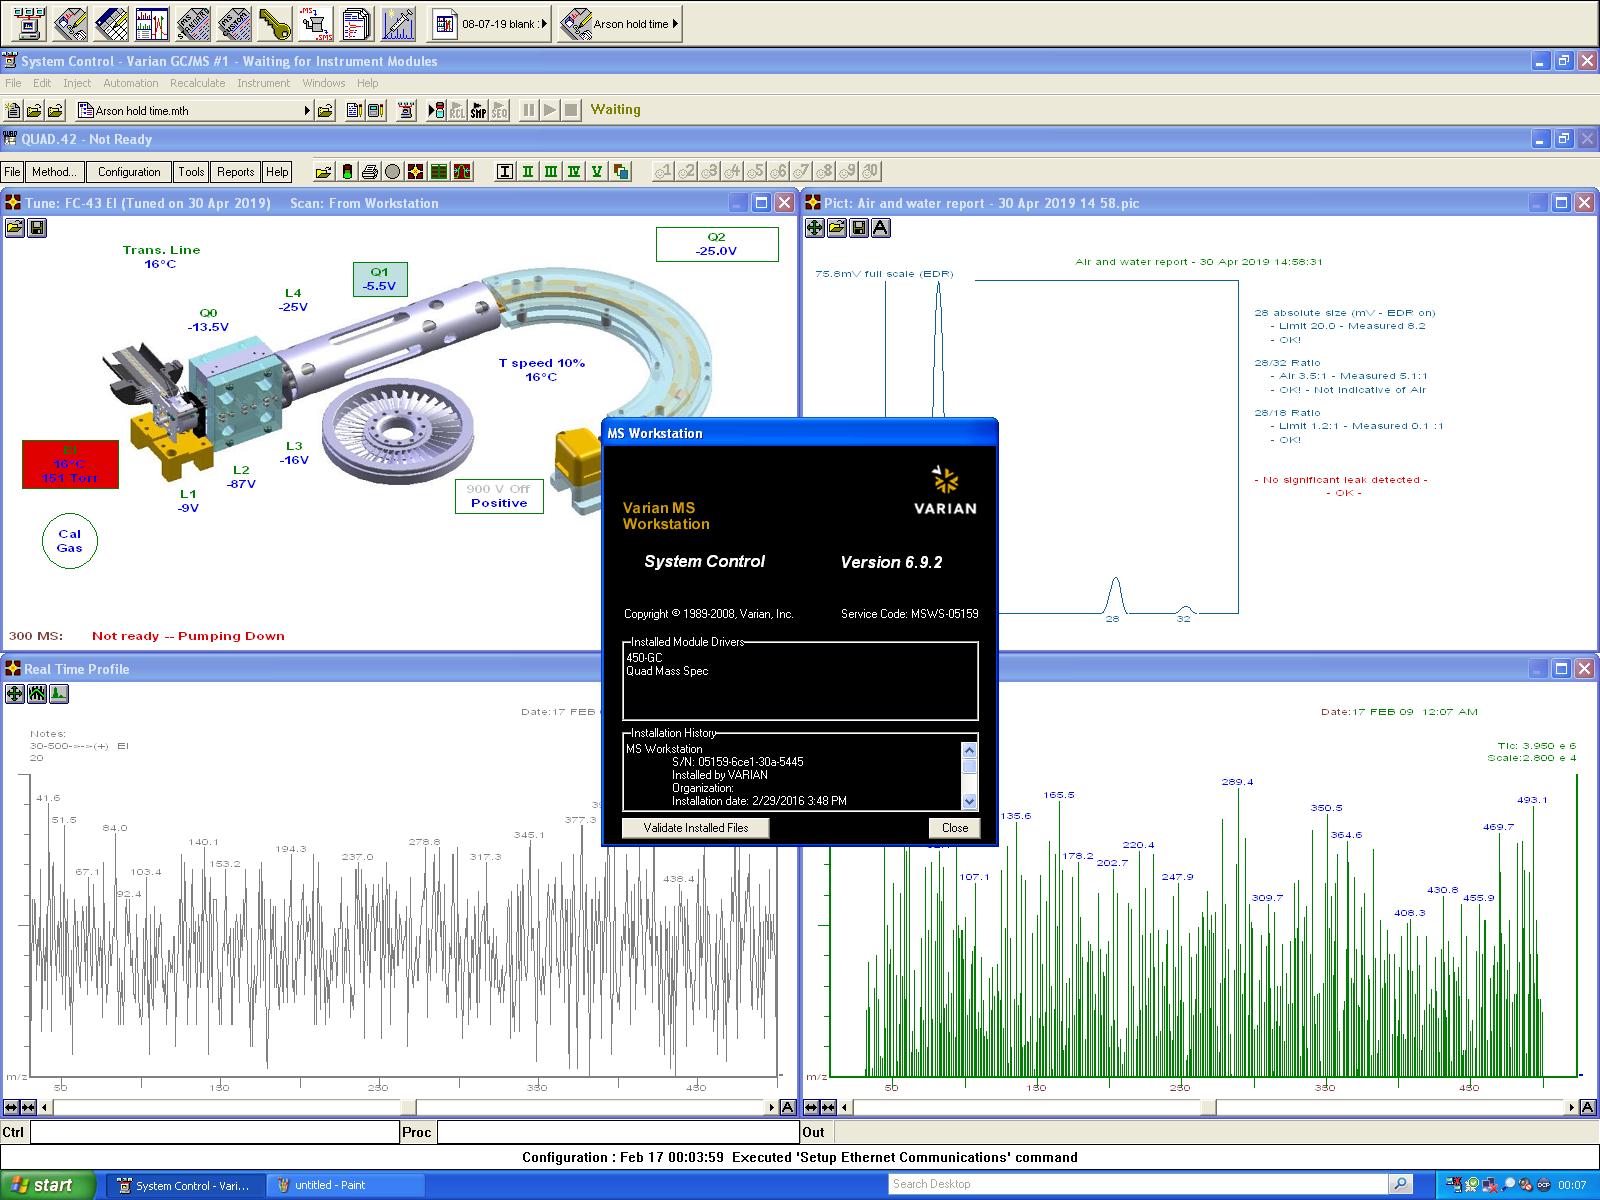Click in the Proc input field

pos(617,1132)
